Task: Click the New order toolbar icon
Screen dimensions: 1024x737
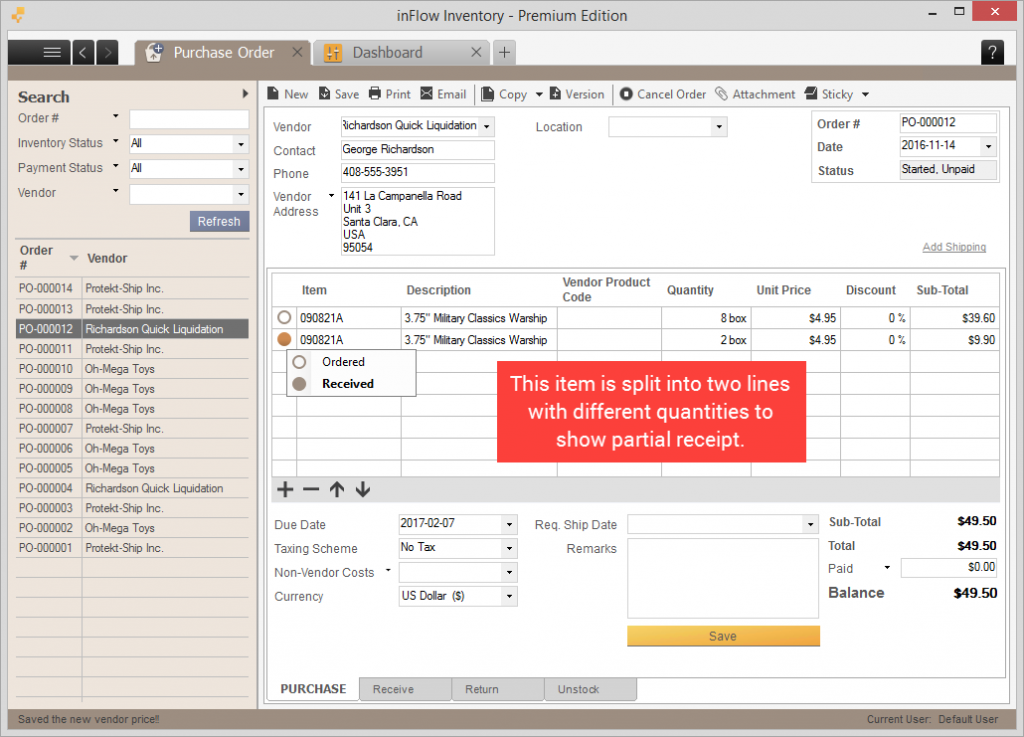Action: (274, 94)
